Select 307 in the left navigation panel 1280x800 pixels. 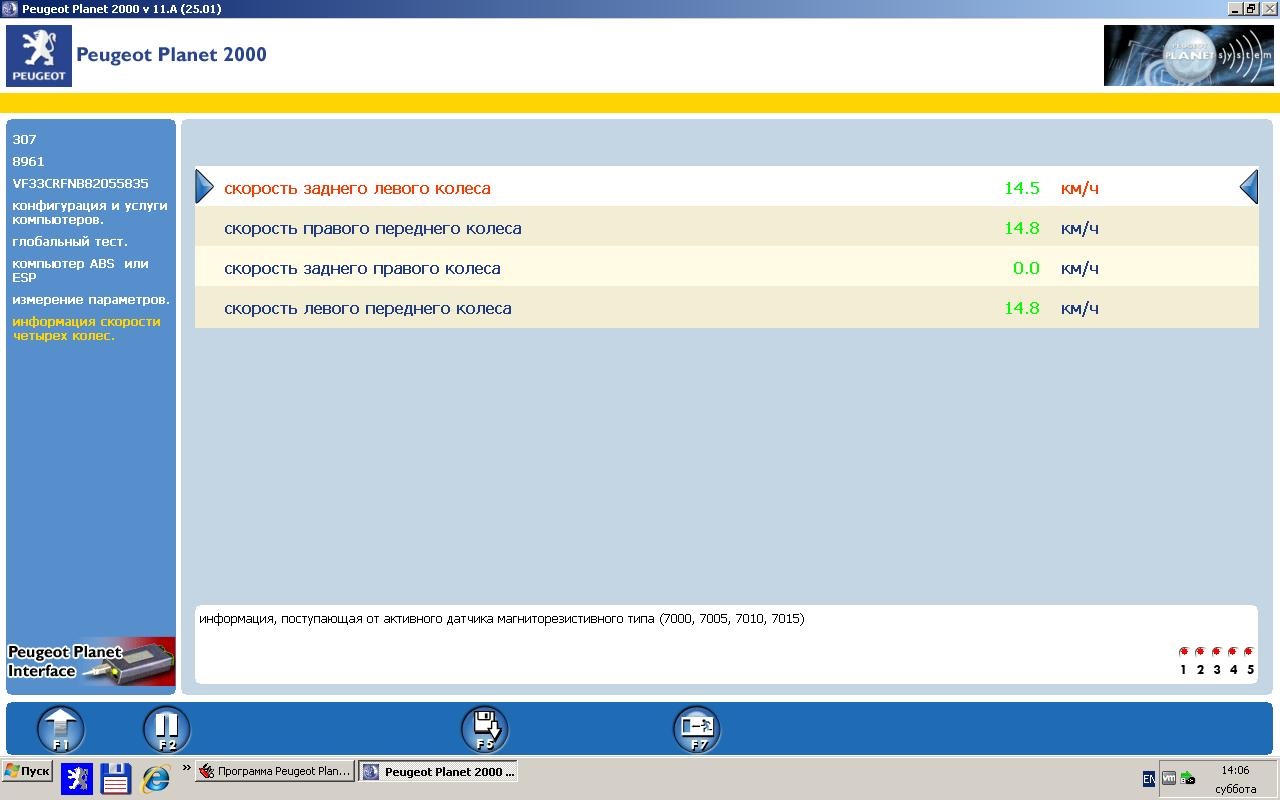click(25, 139)
